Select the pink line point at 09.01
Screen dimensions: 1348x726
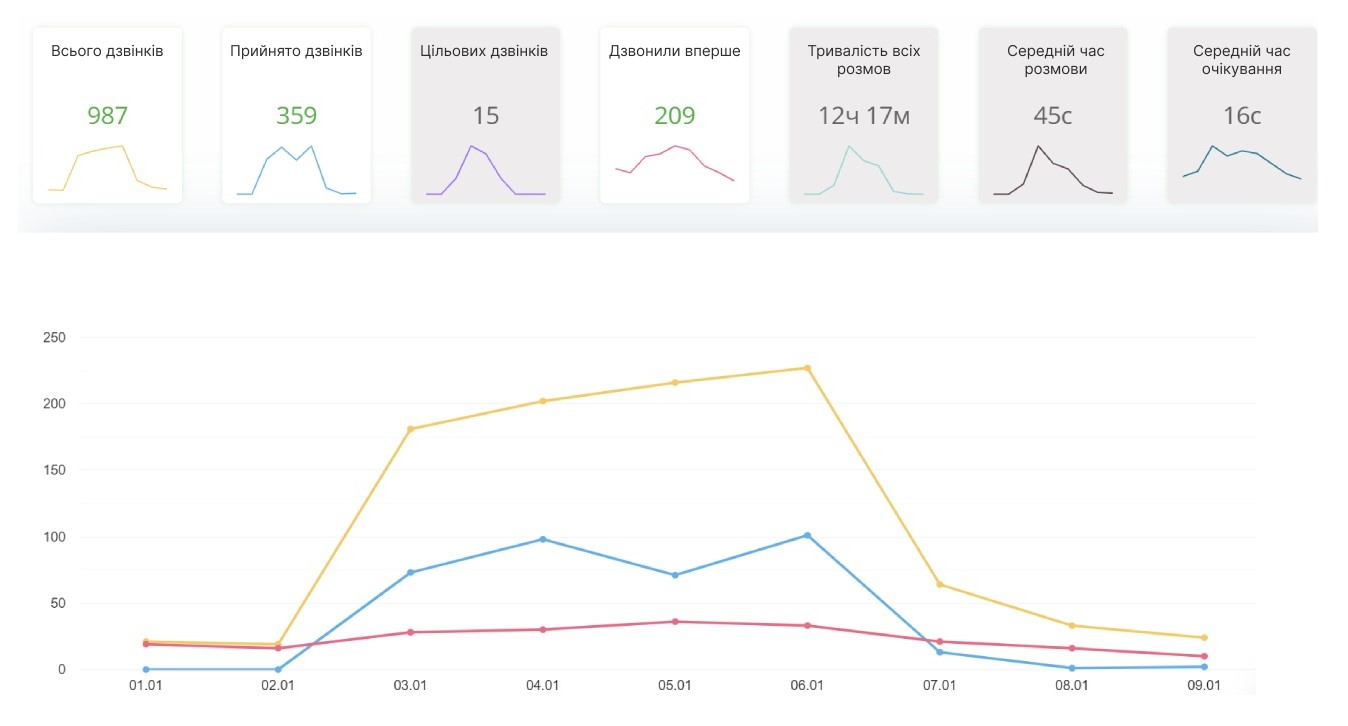click(x=1204, y=656)
